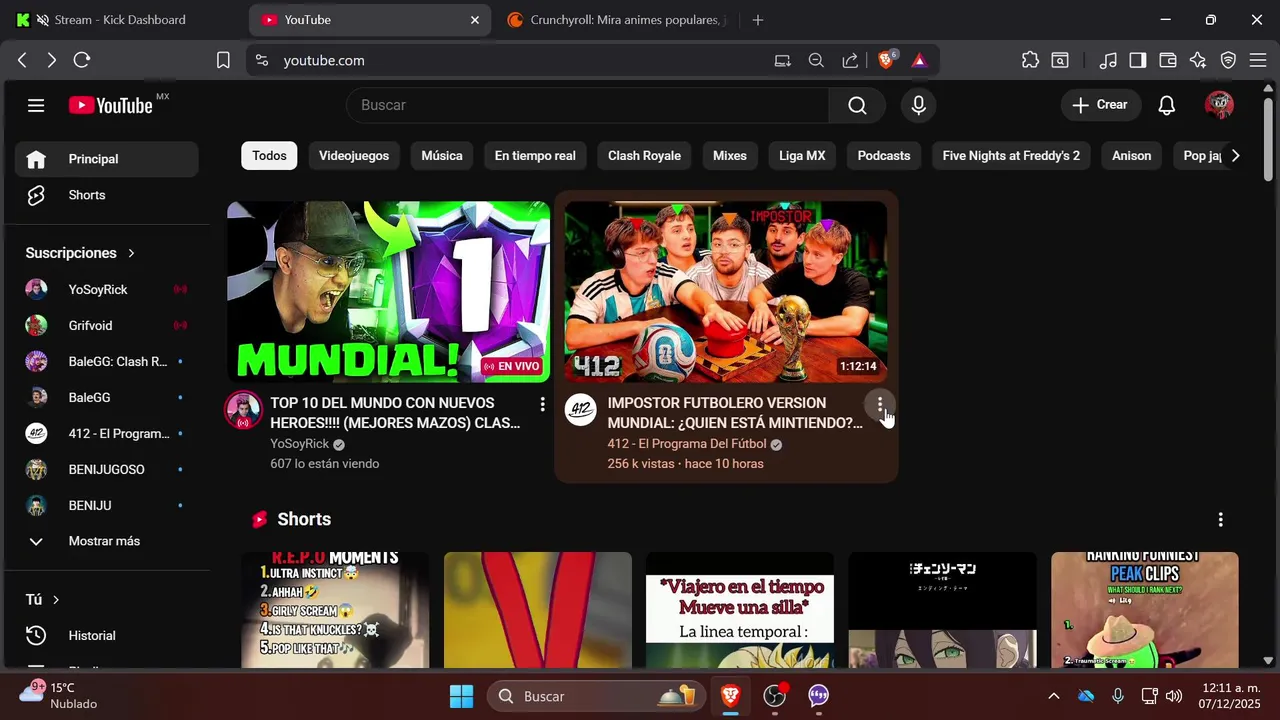The image size is (1280, 720).
Task: Open Brave browser from the taskbar
Action: [x=730, y=696]
